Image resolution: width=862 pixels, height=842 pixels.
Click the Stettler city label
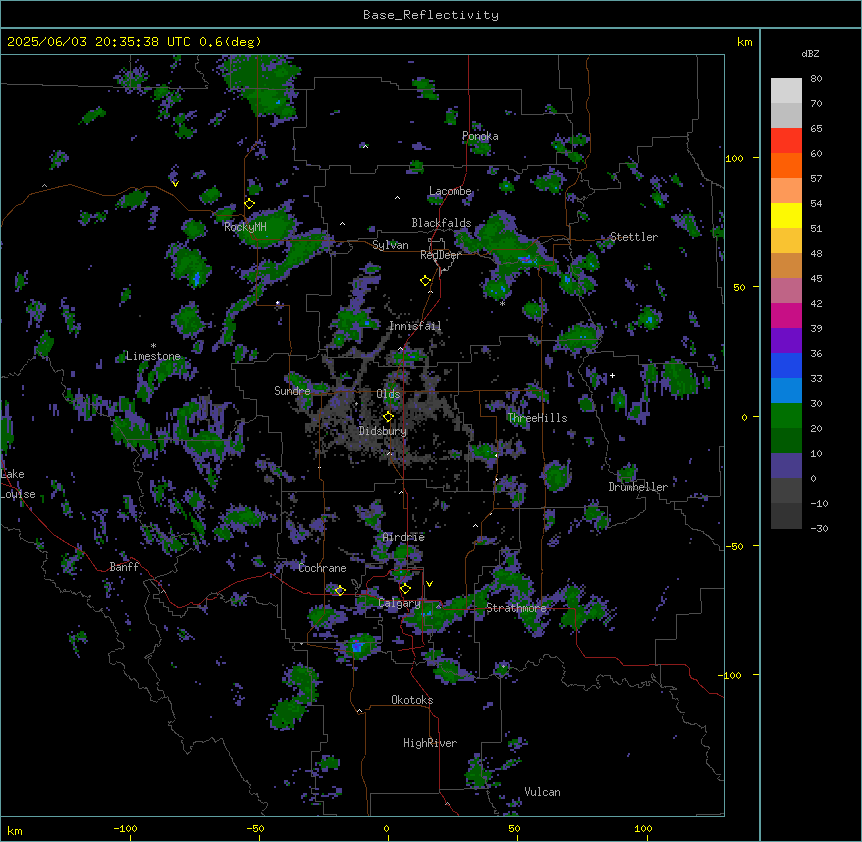click(634, 237)
